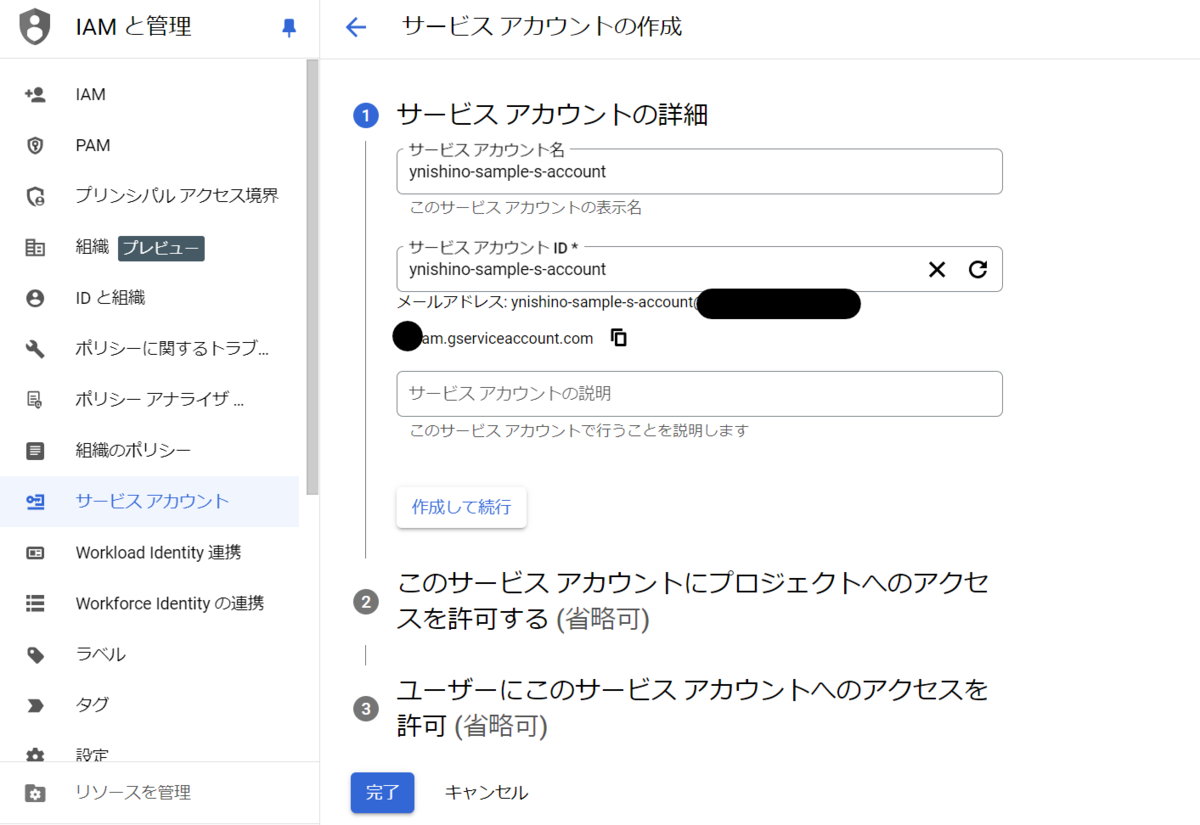
Task: Open Workload Identity 連携 menu item
Action: click(150, 553)
